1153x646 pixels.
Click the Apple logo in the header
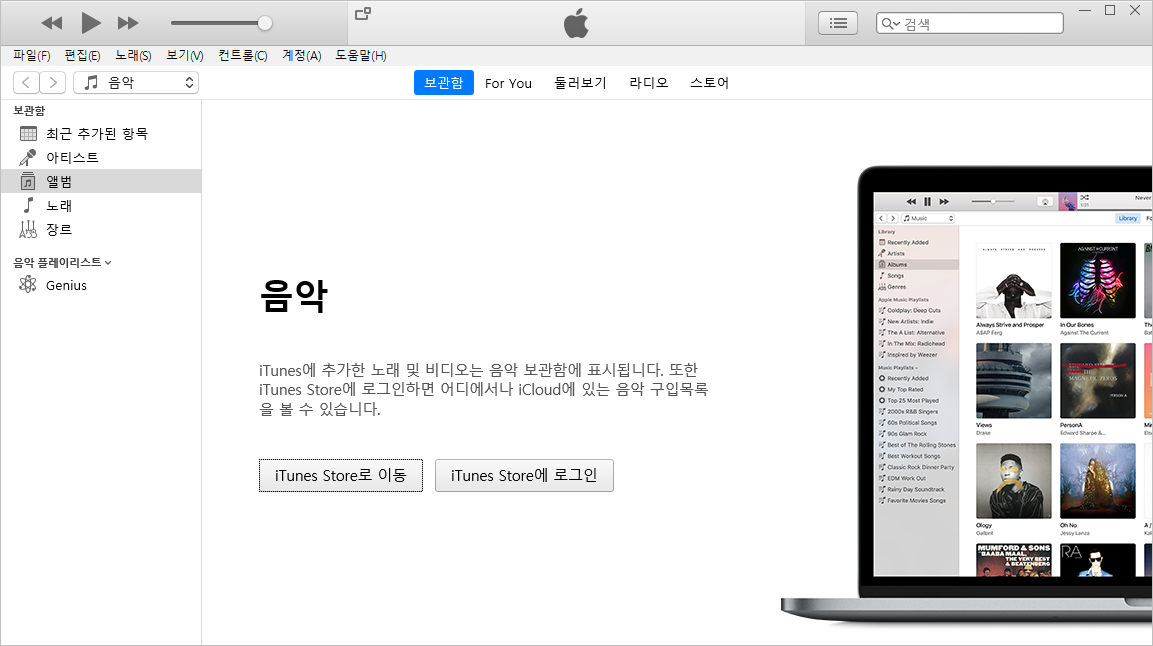point(576,23)
